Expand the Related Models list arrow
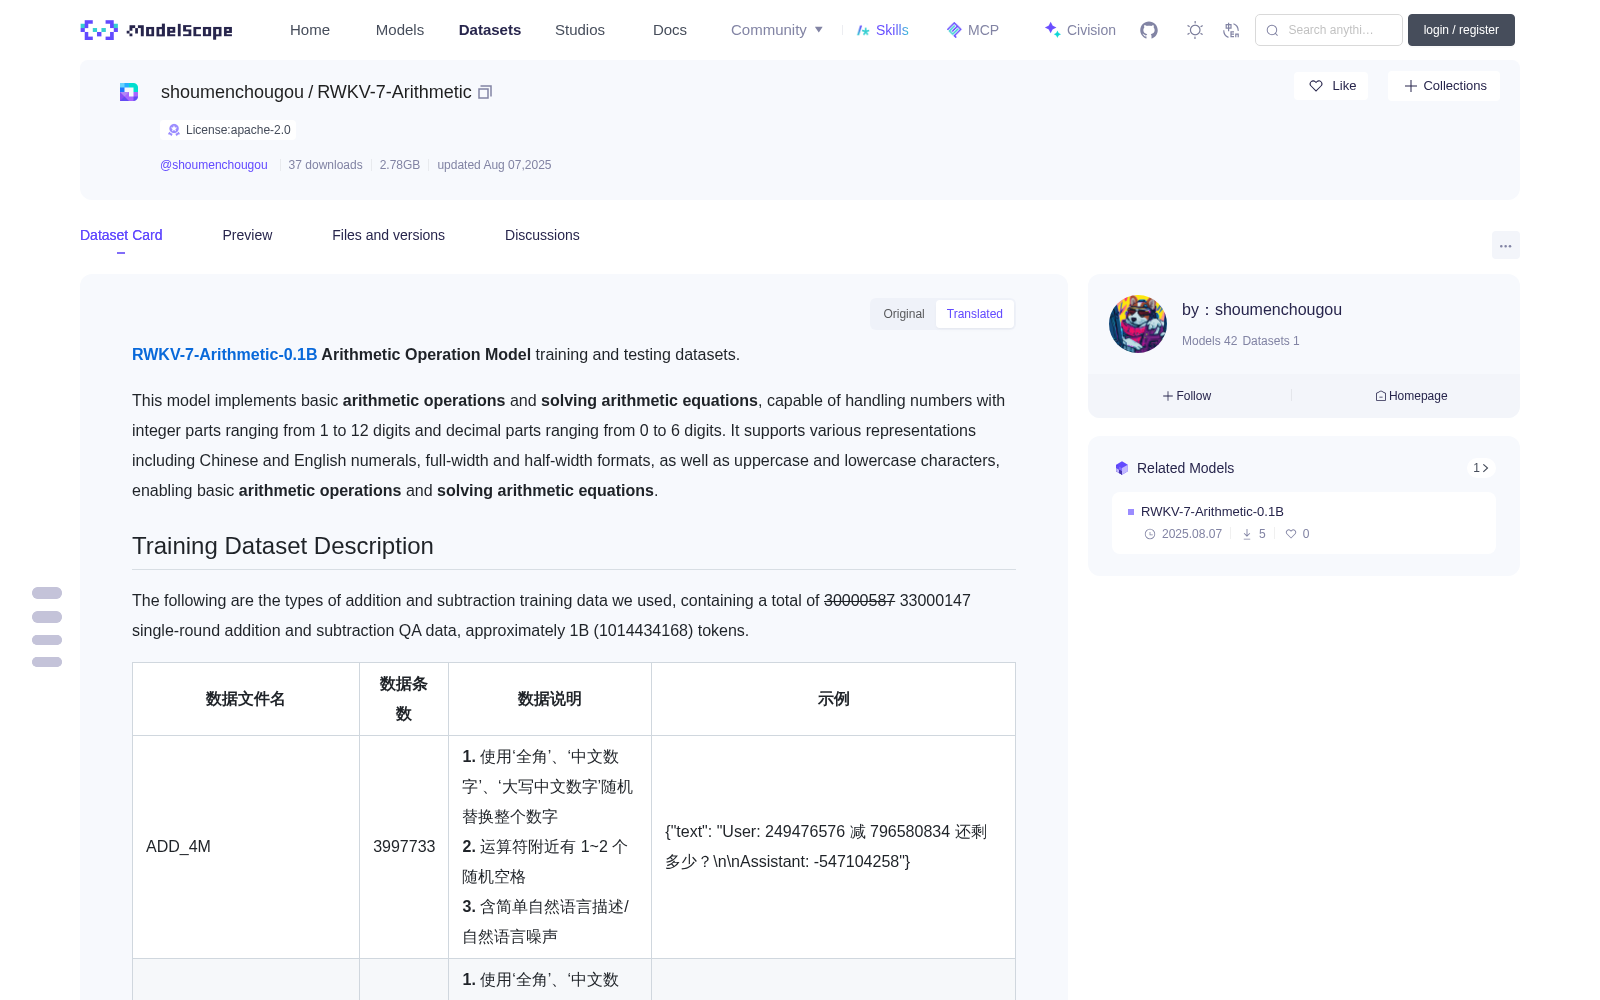The image size is (1600, 1000). pyautogui.click(x=1481, y=468)
